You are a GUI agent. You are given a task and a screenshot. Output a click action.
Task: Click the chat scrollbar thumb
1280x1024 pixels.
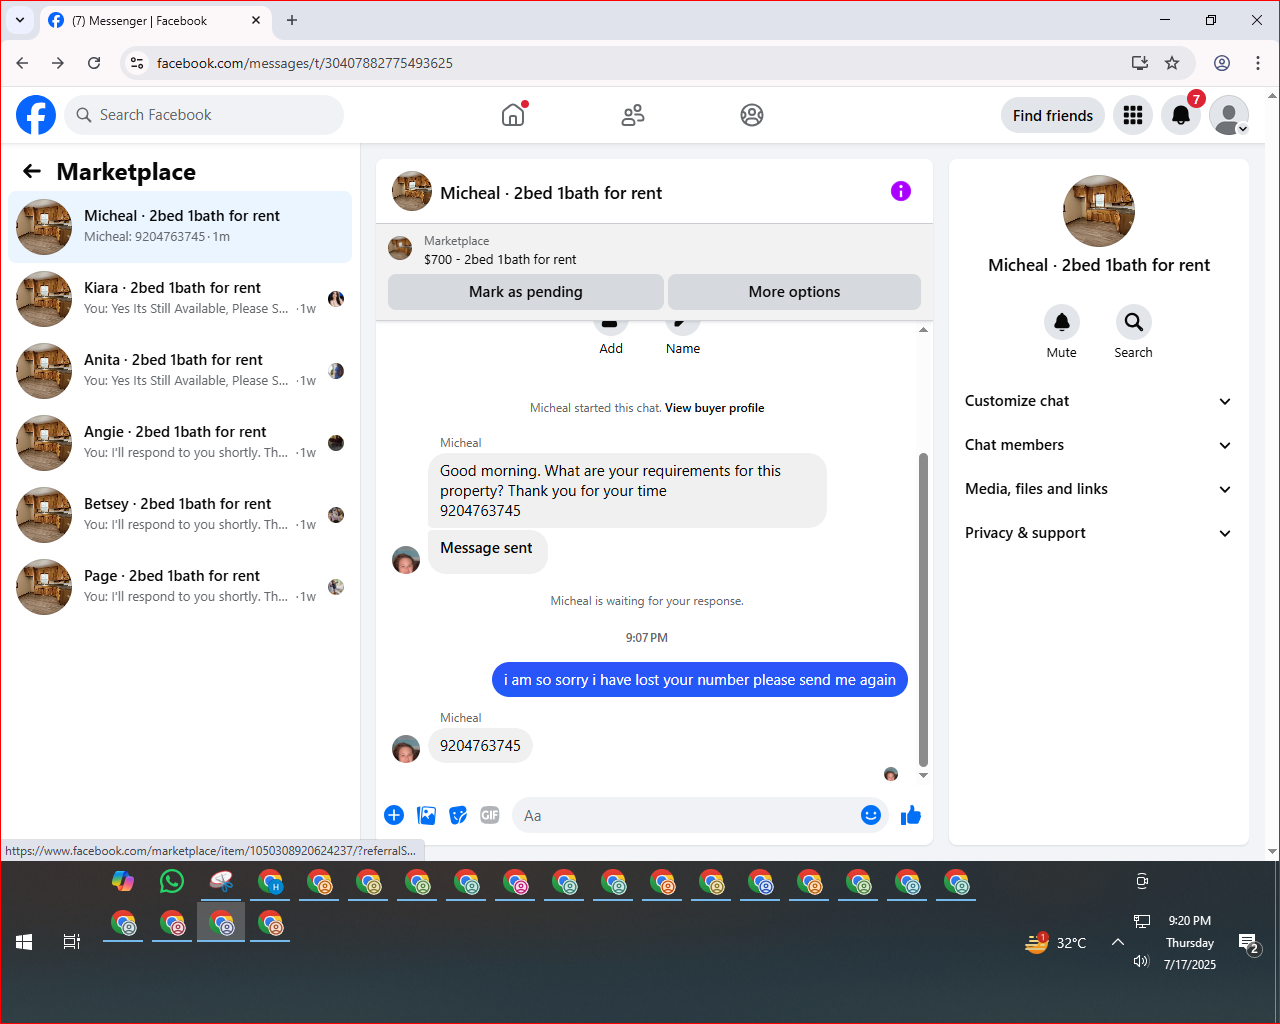(923, 609)
